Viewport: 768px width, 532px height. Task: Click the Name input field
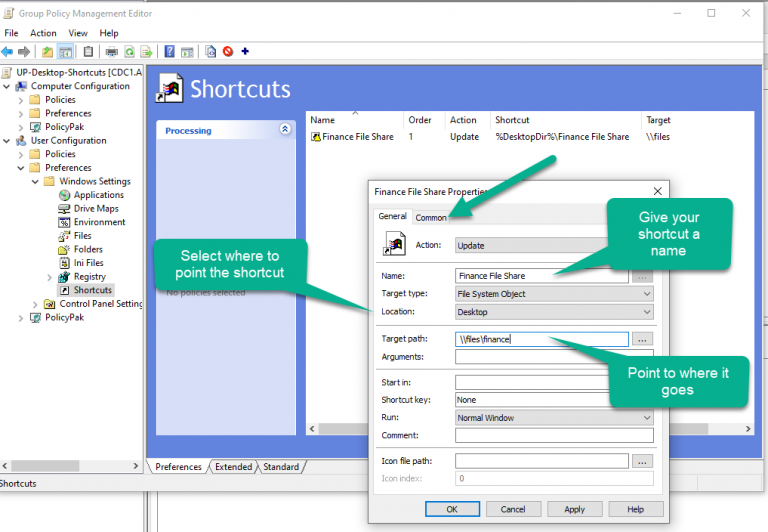542,276
